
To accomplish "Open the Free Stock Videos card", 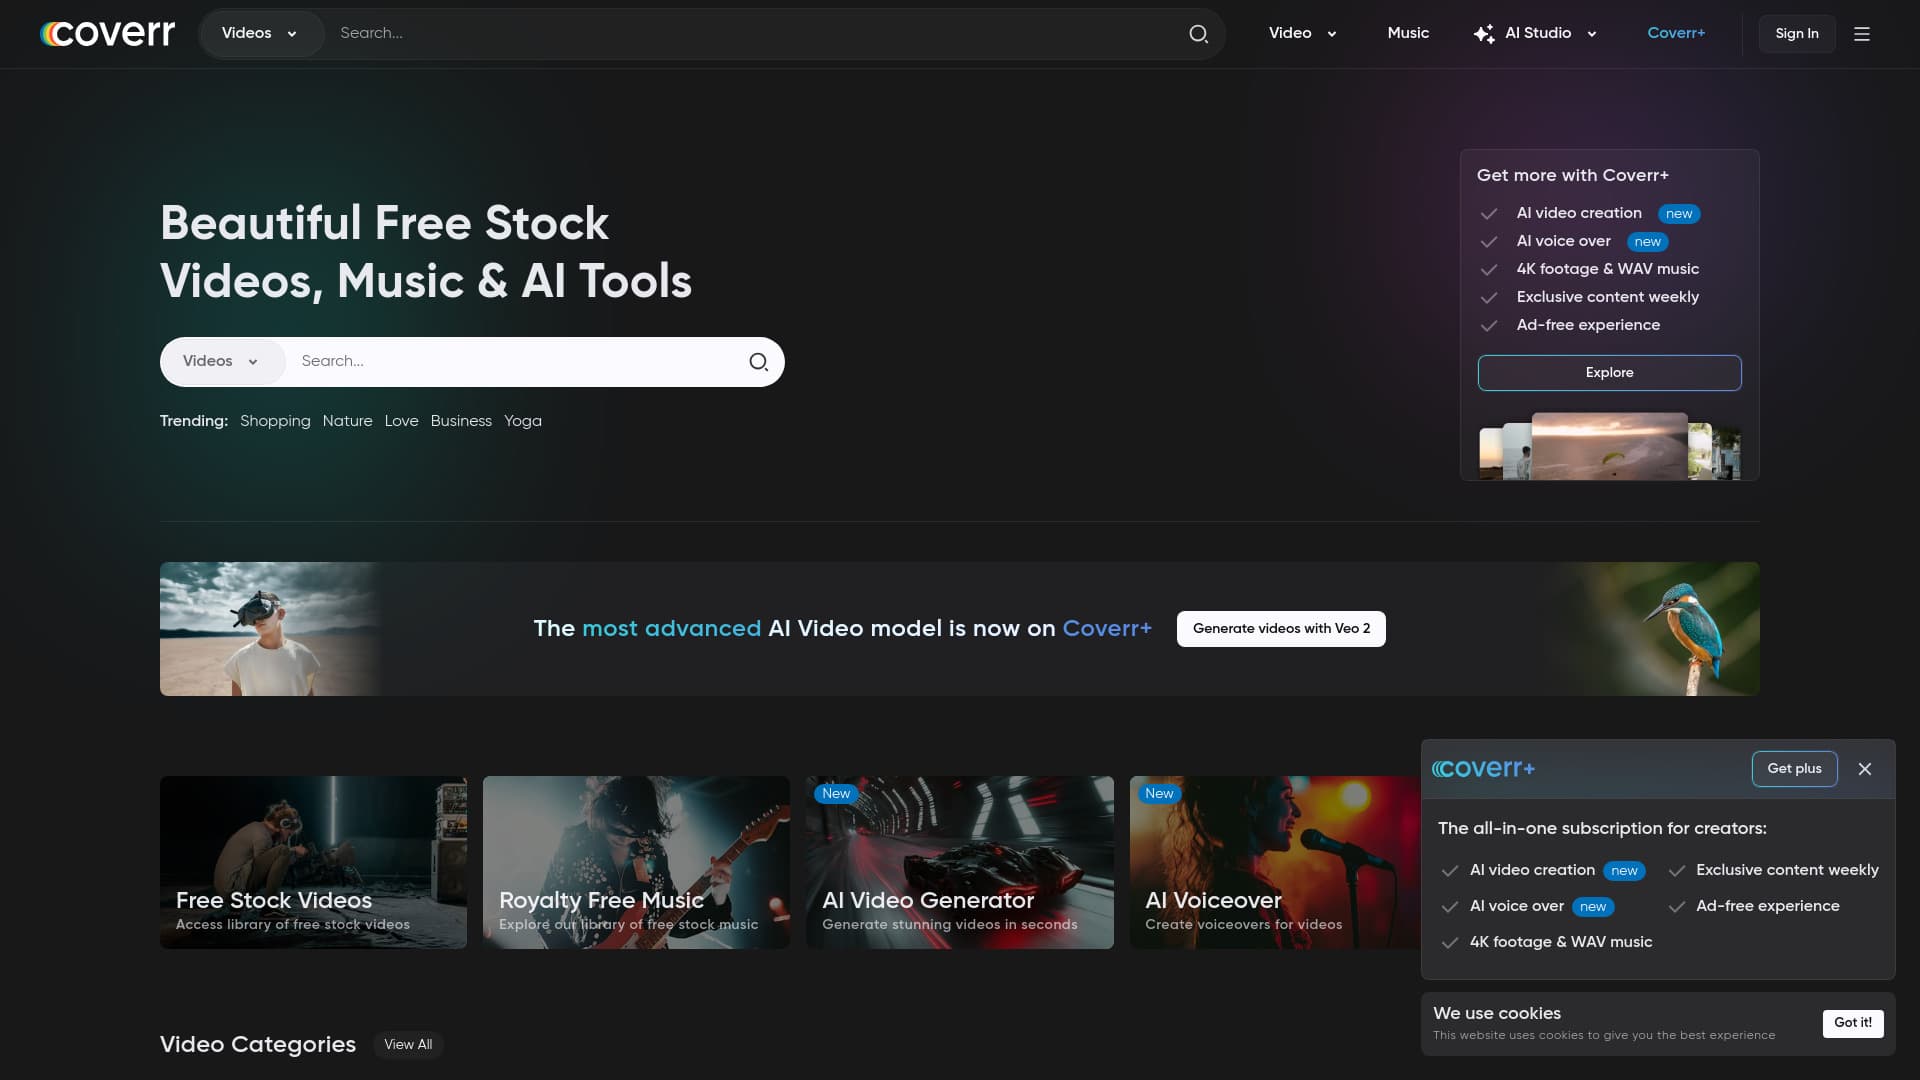I will 313,862.
